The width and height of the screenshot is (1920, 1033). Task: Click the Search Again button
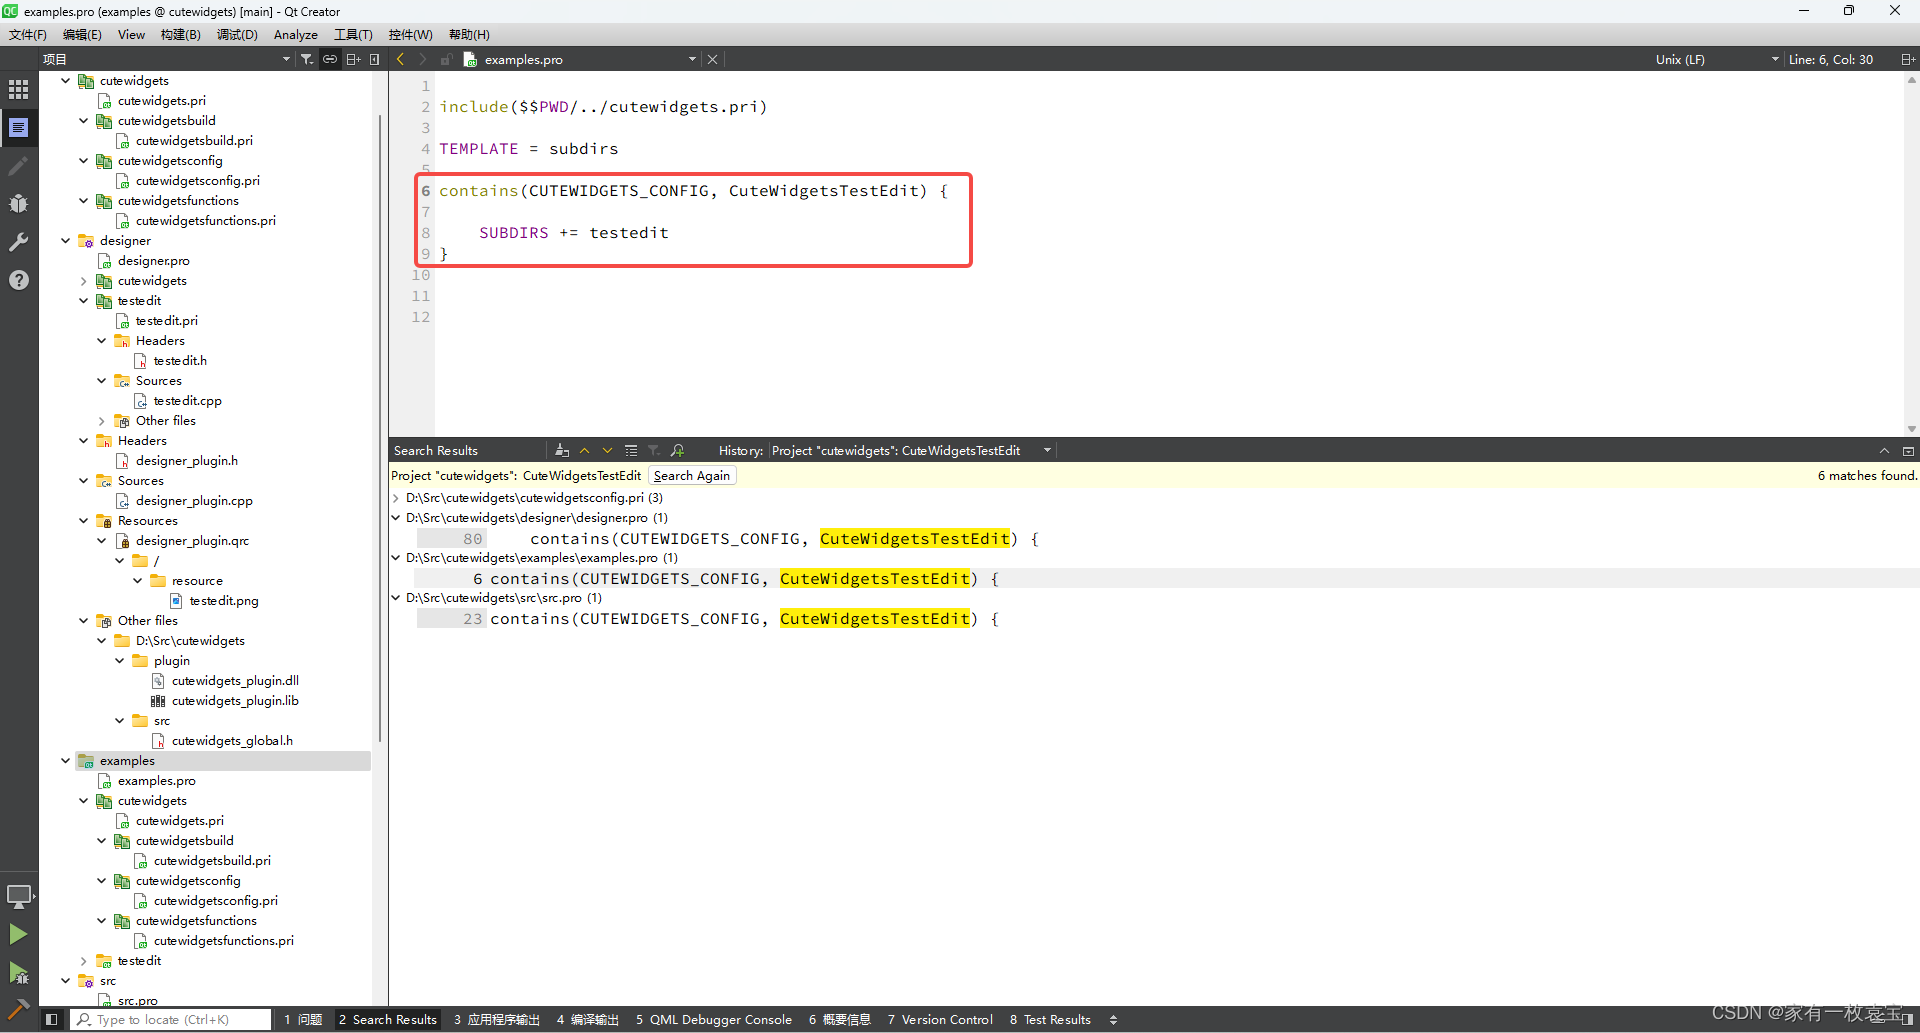[x=692, y=475]
